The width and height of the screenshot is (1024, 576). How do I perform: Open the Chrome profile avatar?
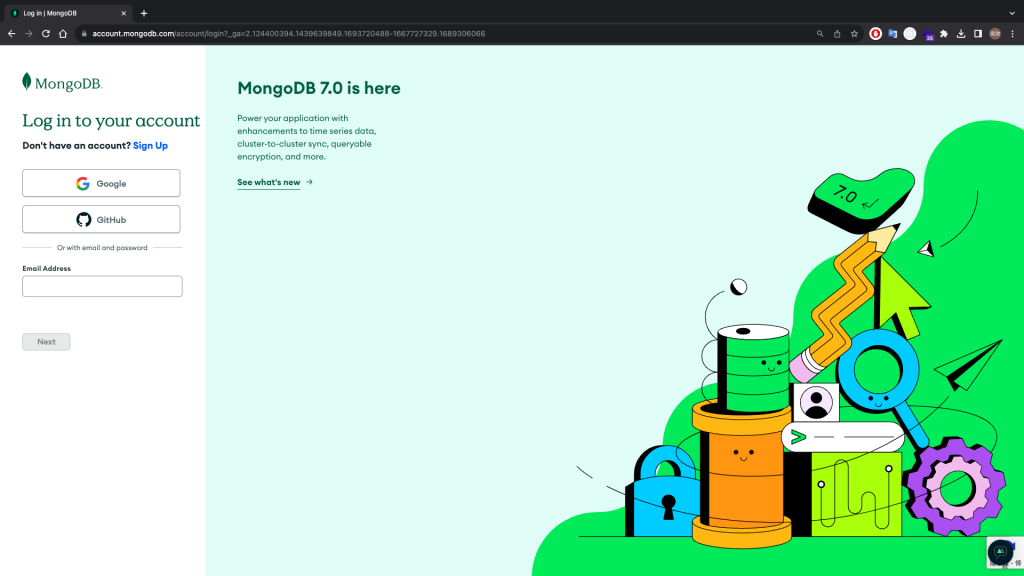click(995, 33)
